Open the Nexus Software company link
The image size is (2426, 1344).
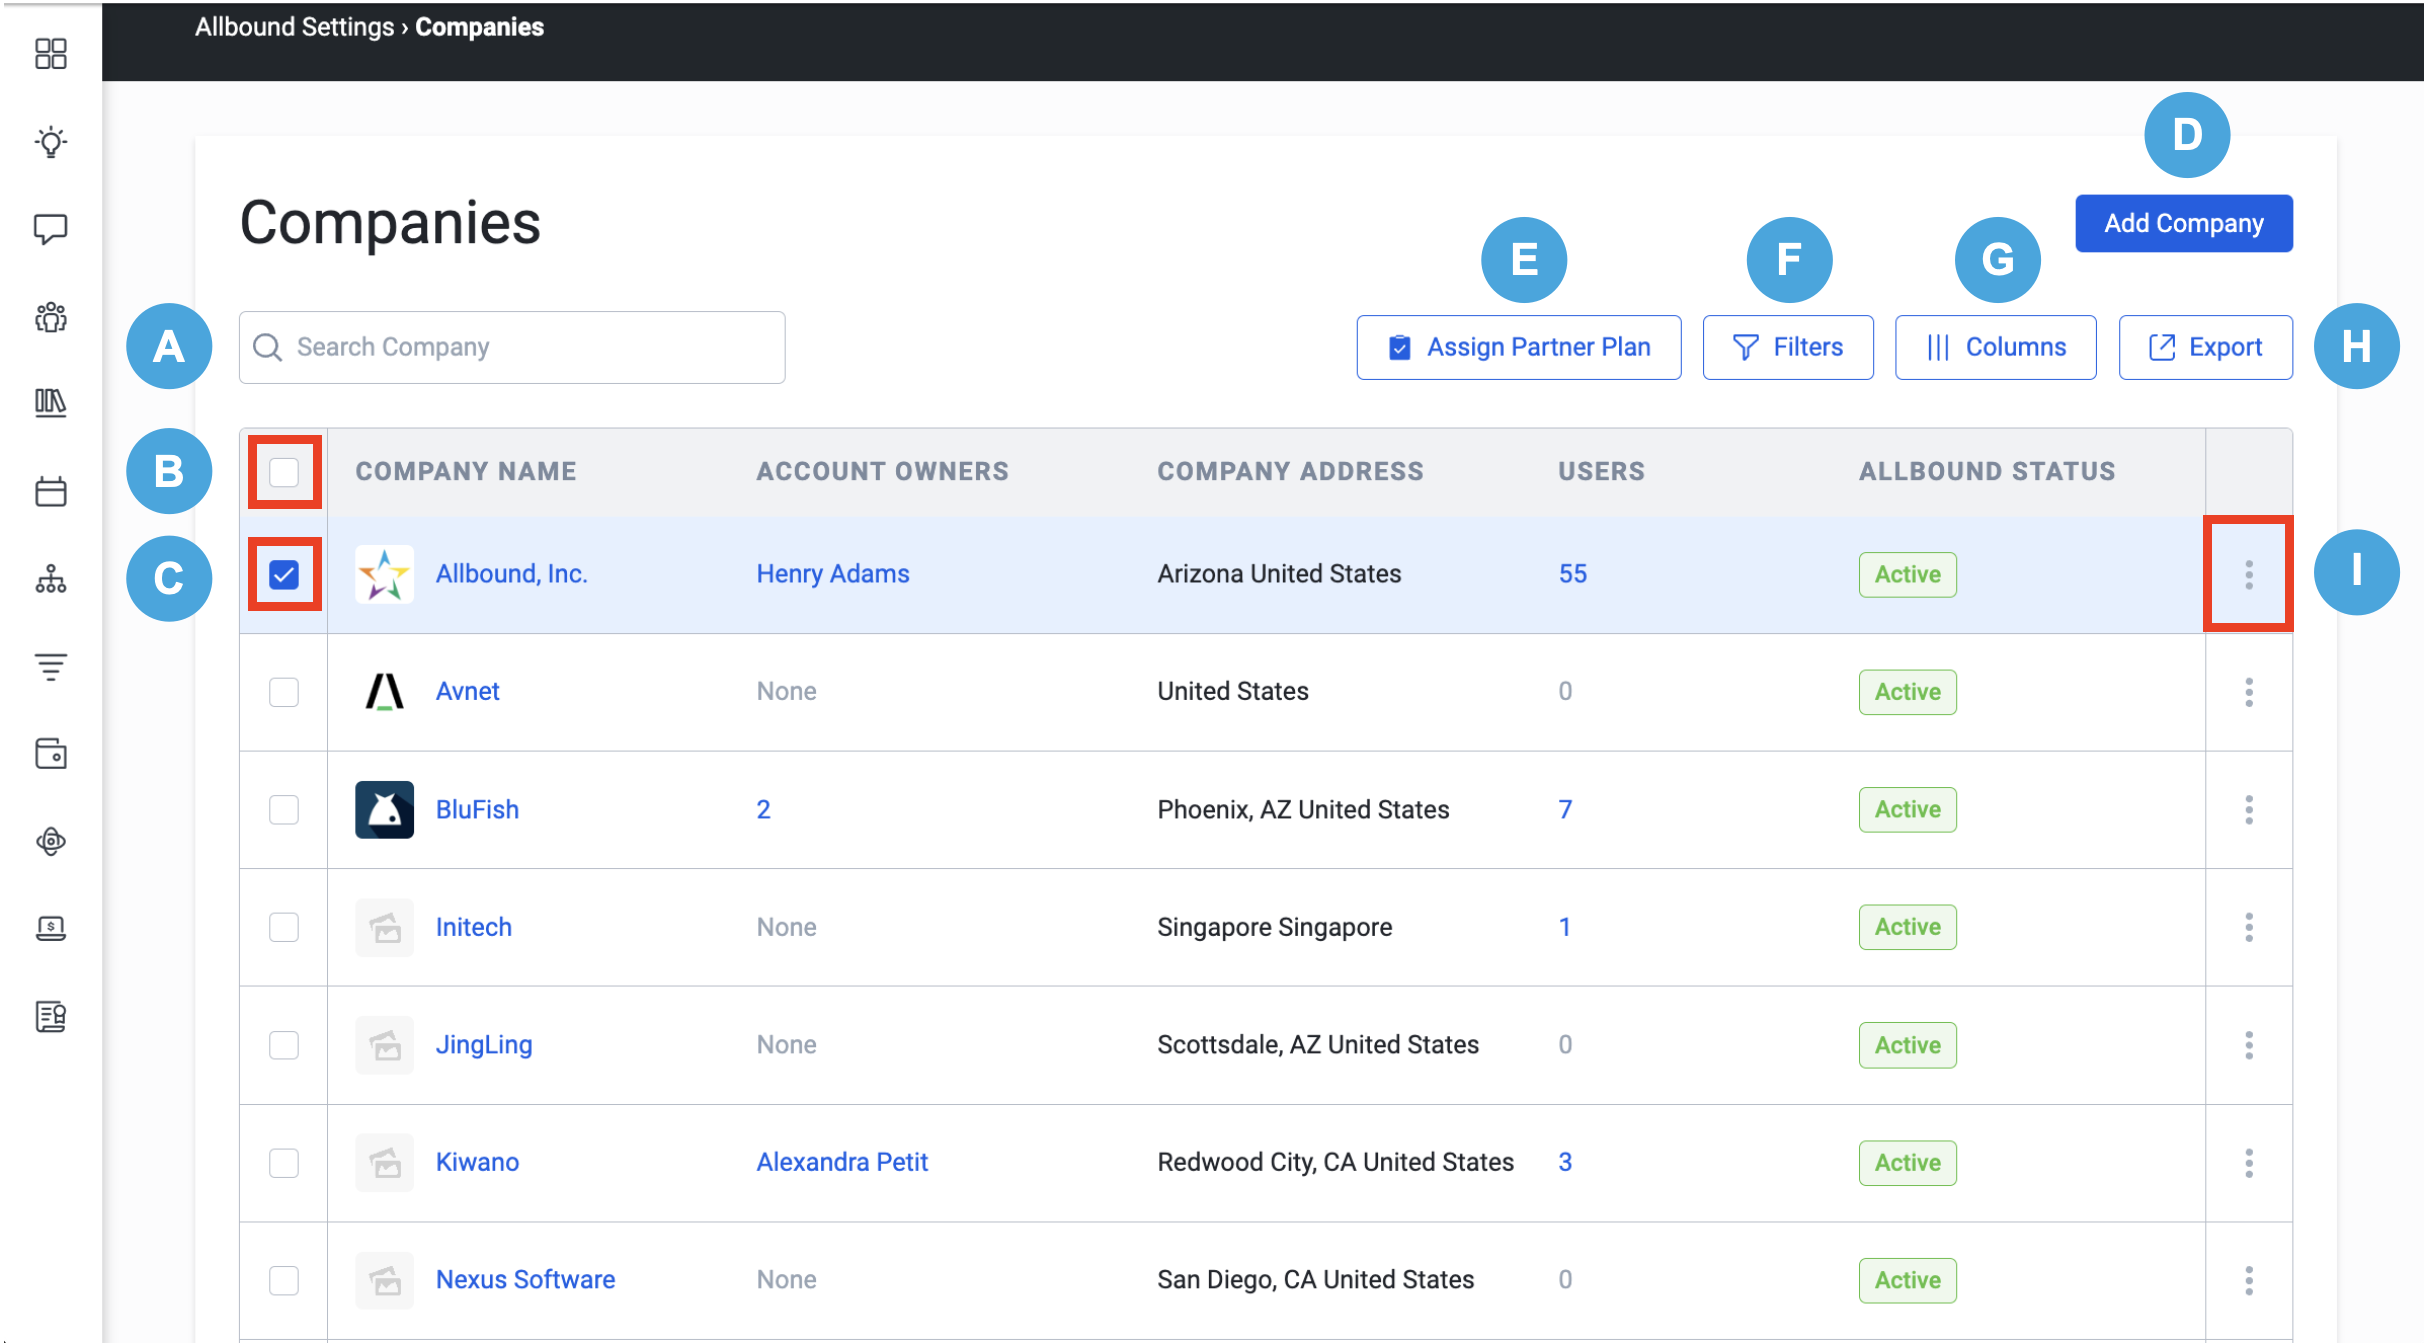[525, 1280]
